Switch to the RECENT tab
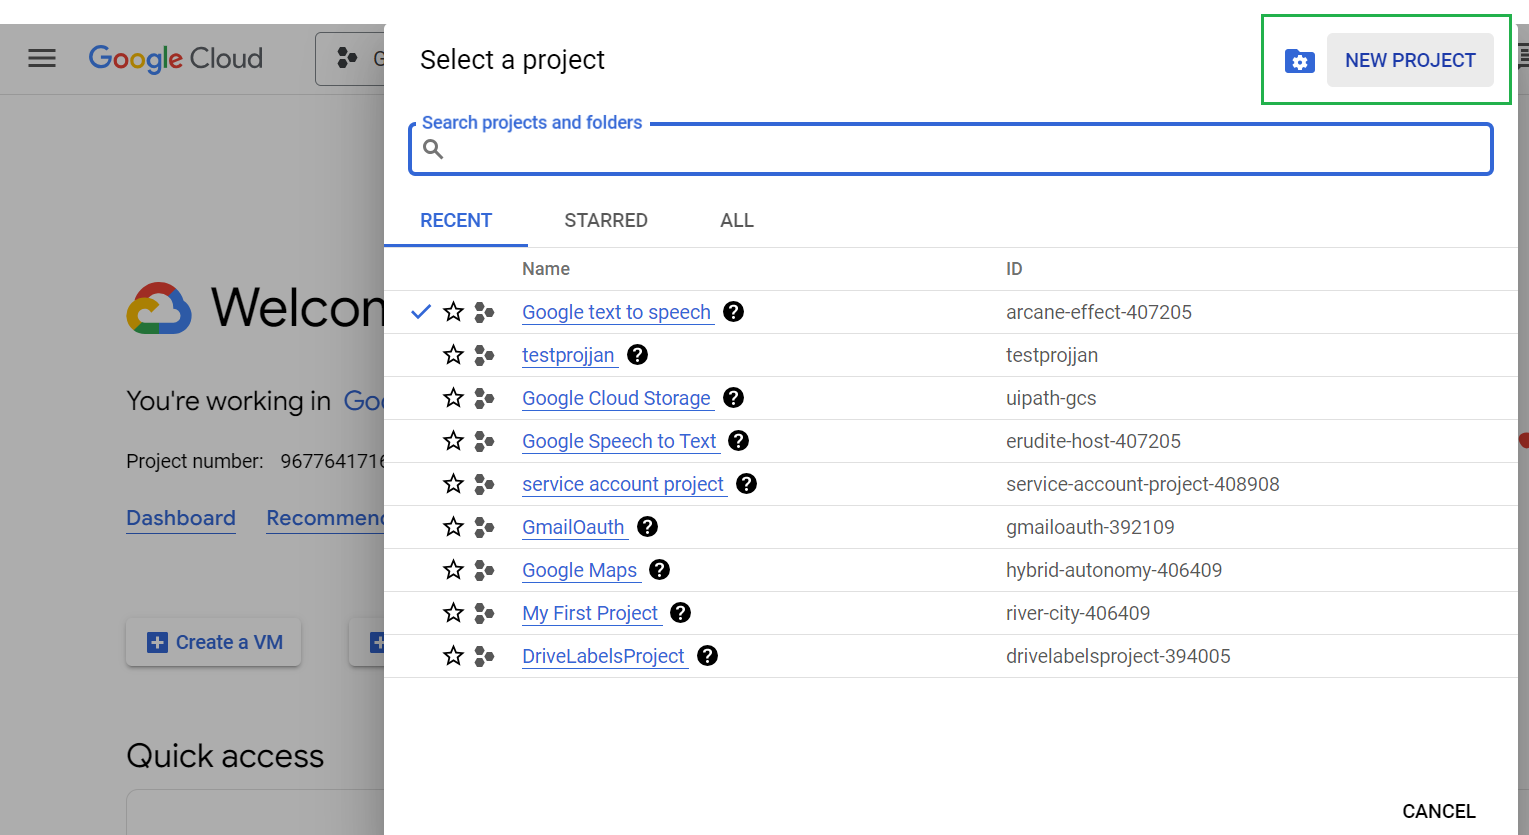Viewport: 1529px width, 835px height. (456, 220)
